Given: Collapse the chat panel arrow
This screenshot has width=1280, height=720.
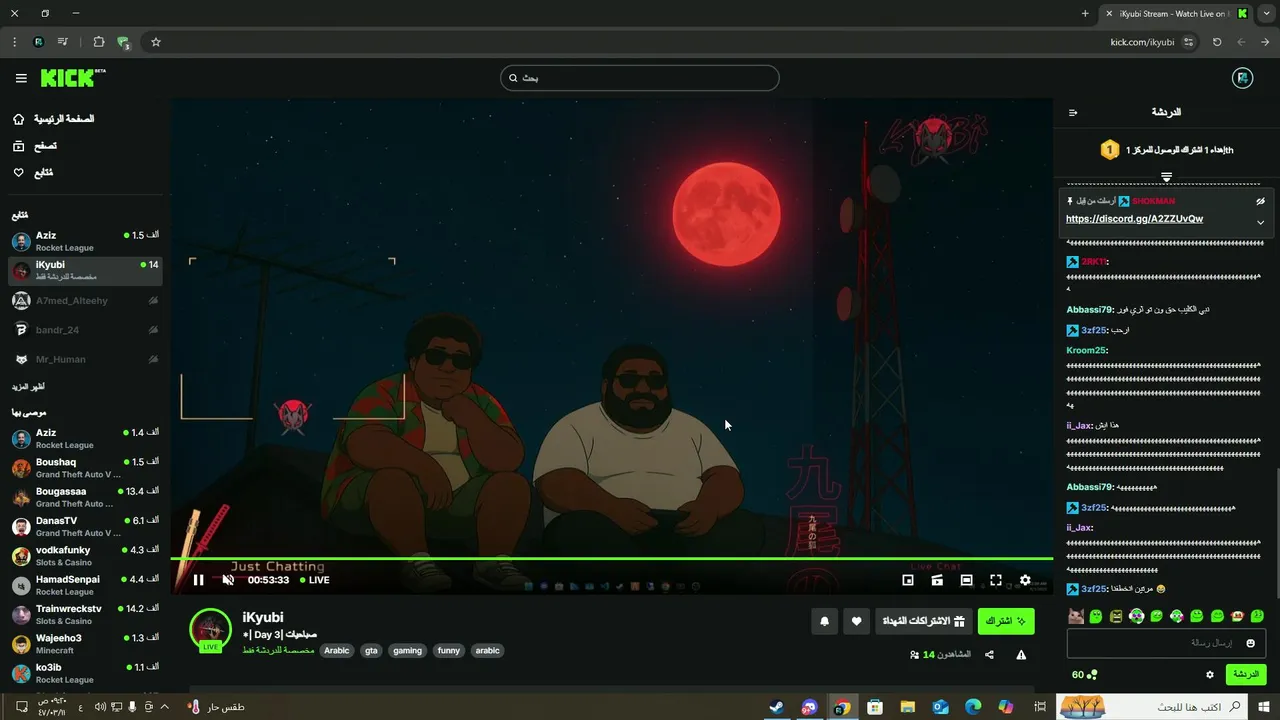Looking at the screenshot, I should tap(1073, 112).
